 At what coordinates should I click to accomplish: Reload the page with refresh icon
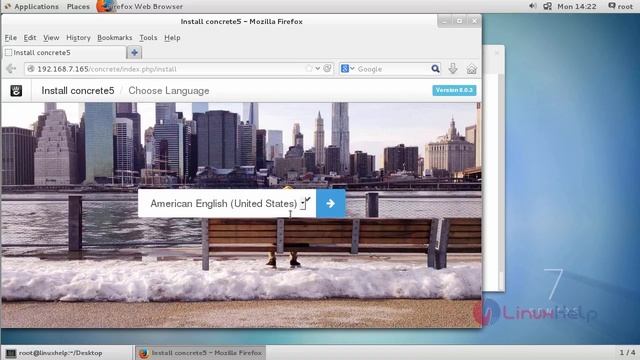[327, 69]
